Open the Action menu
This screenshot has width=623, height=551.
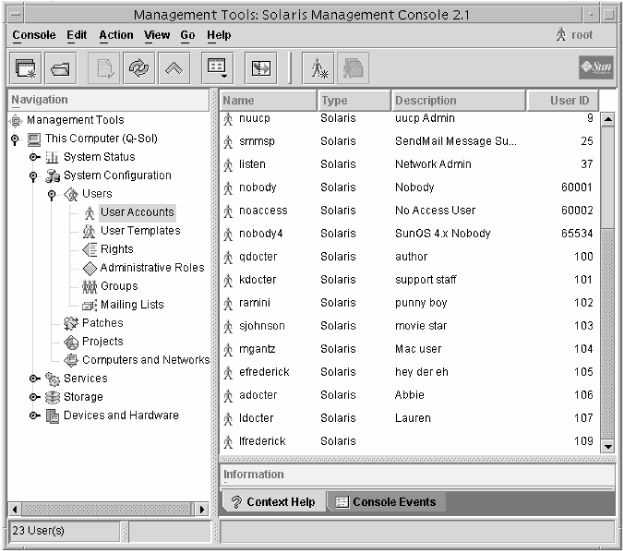tap(115, 35)
